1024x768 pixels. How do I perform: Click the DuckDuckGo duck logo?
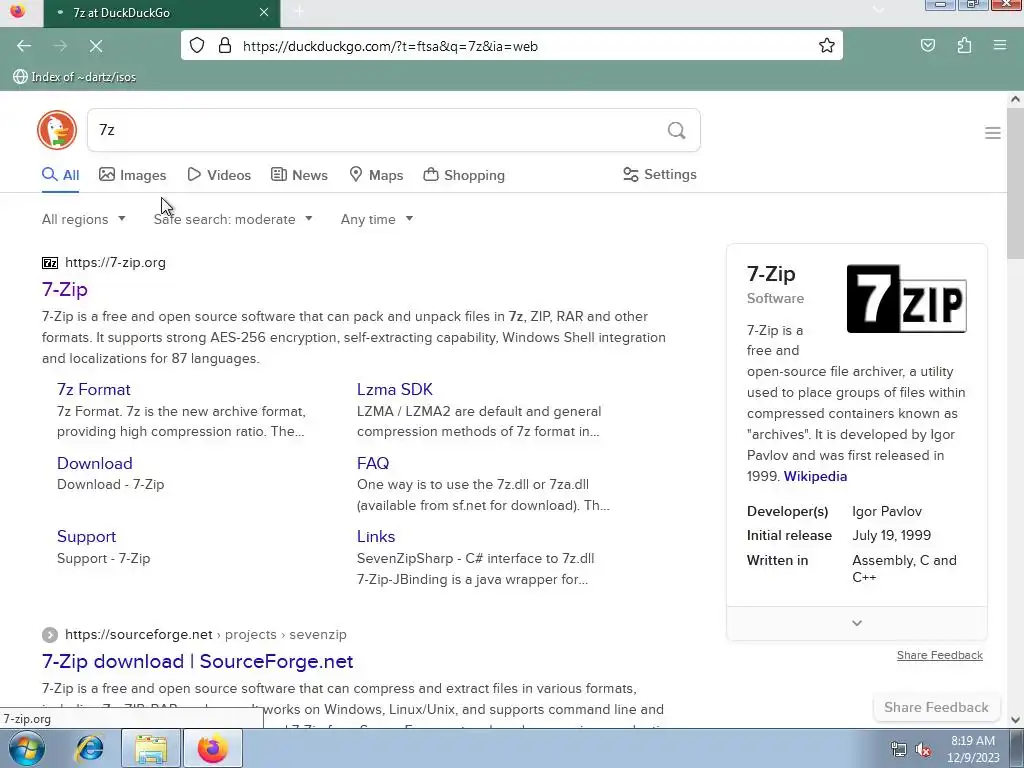(57, 130)
